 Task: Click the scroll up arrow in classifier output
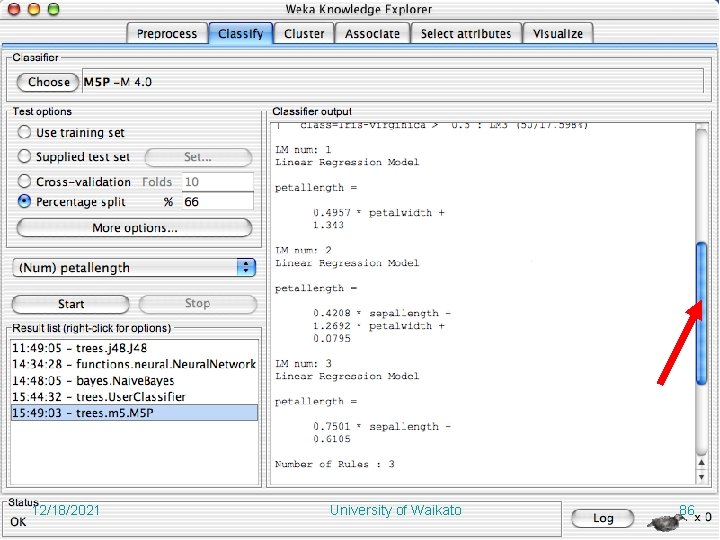click(701, 463)
